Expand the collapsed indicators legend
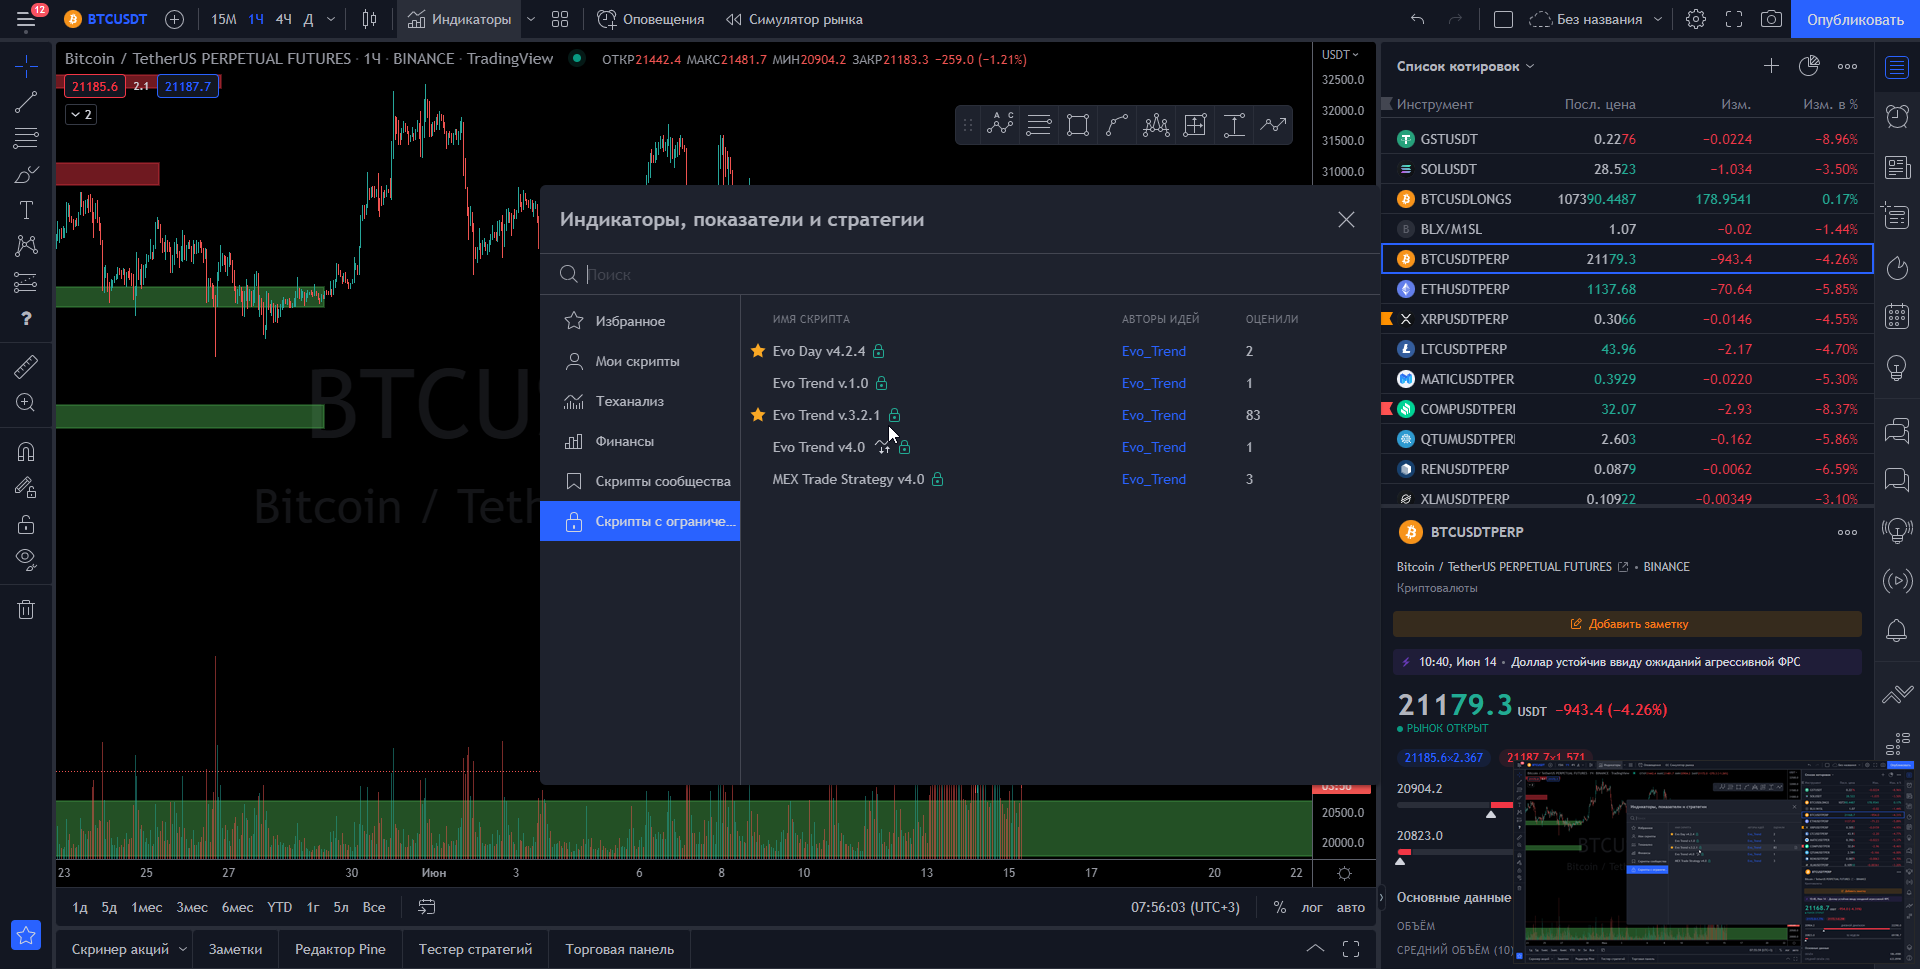 (x=81, y=115)
